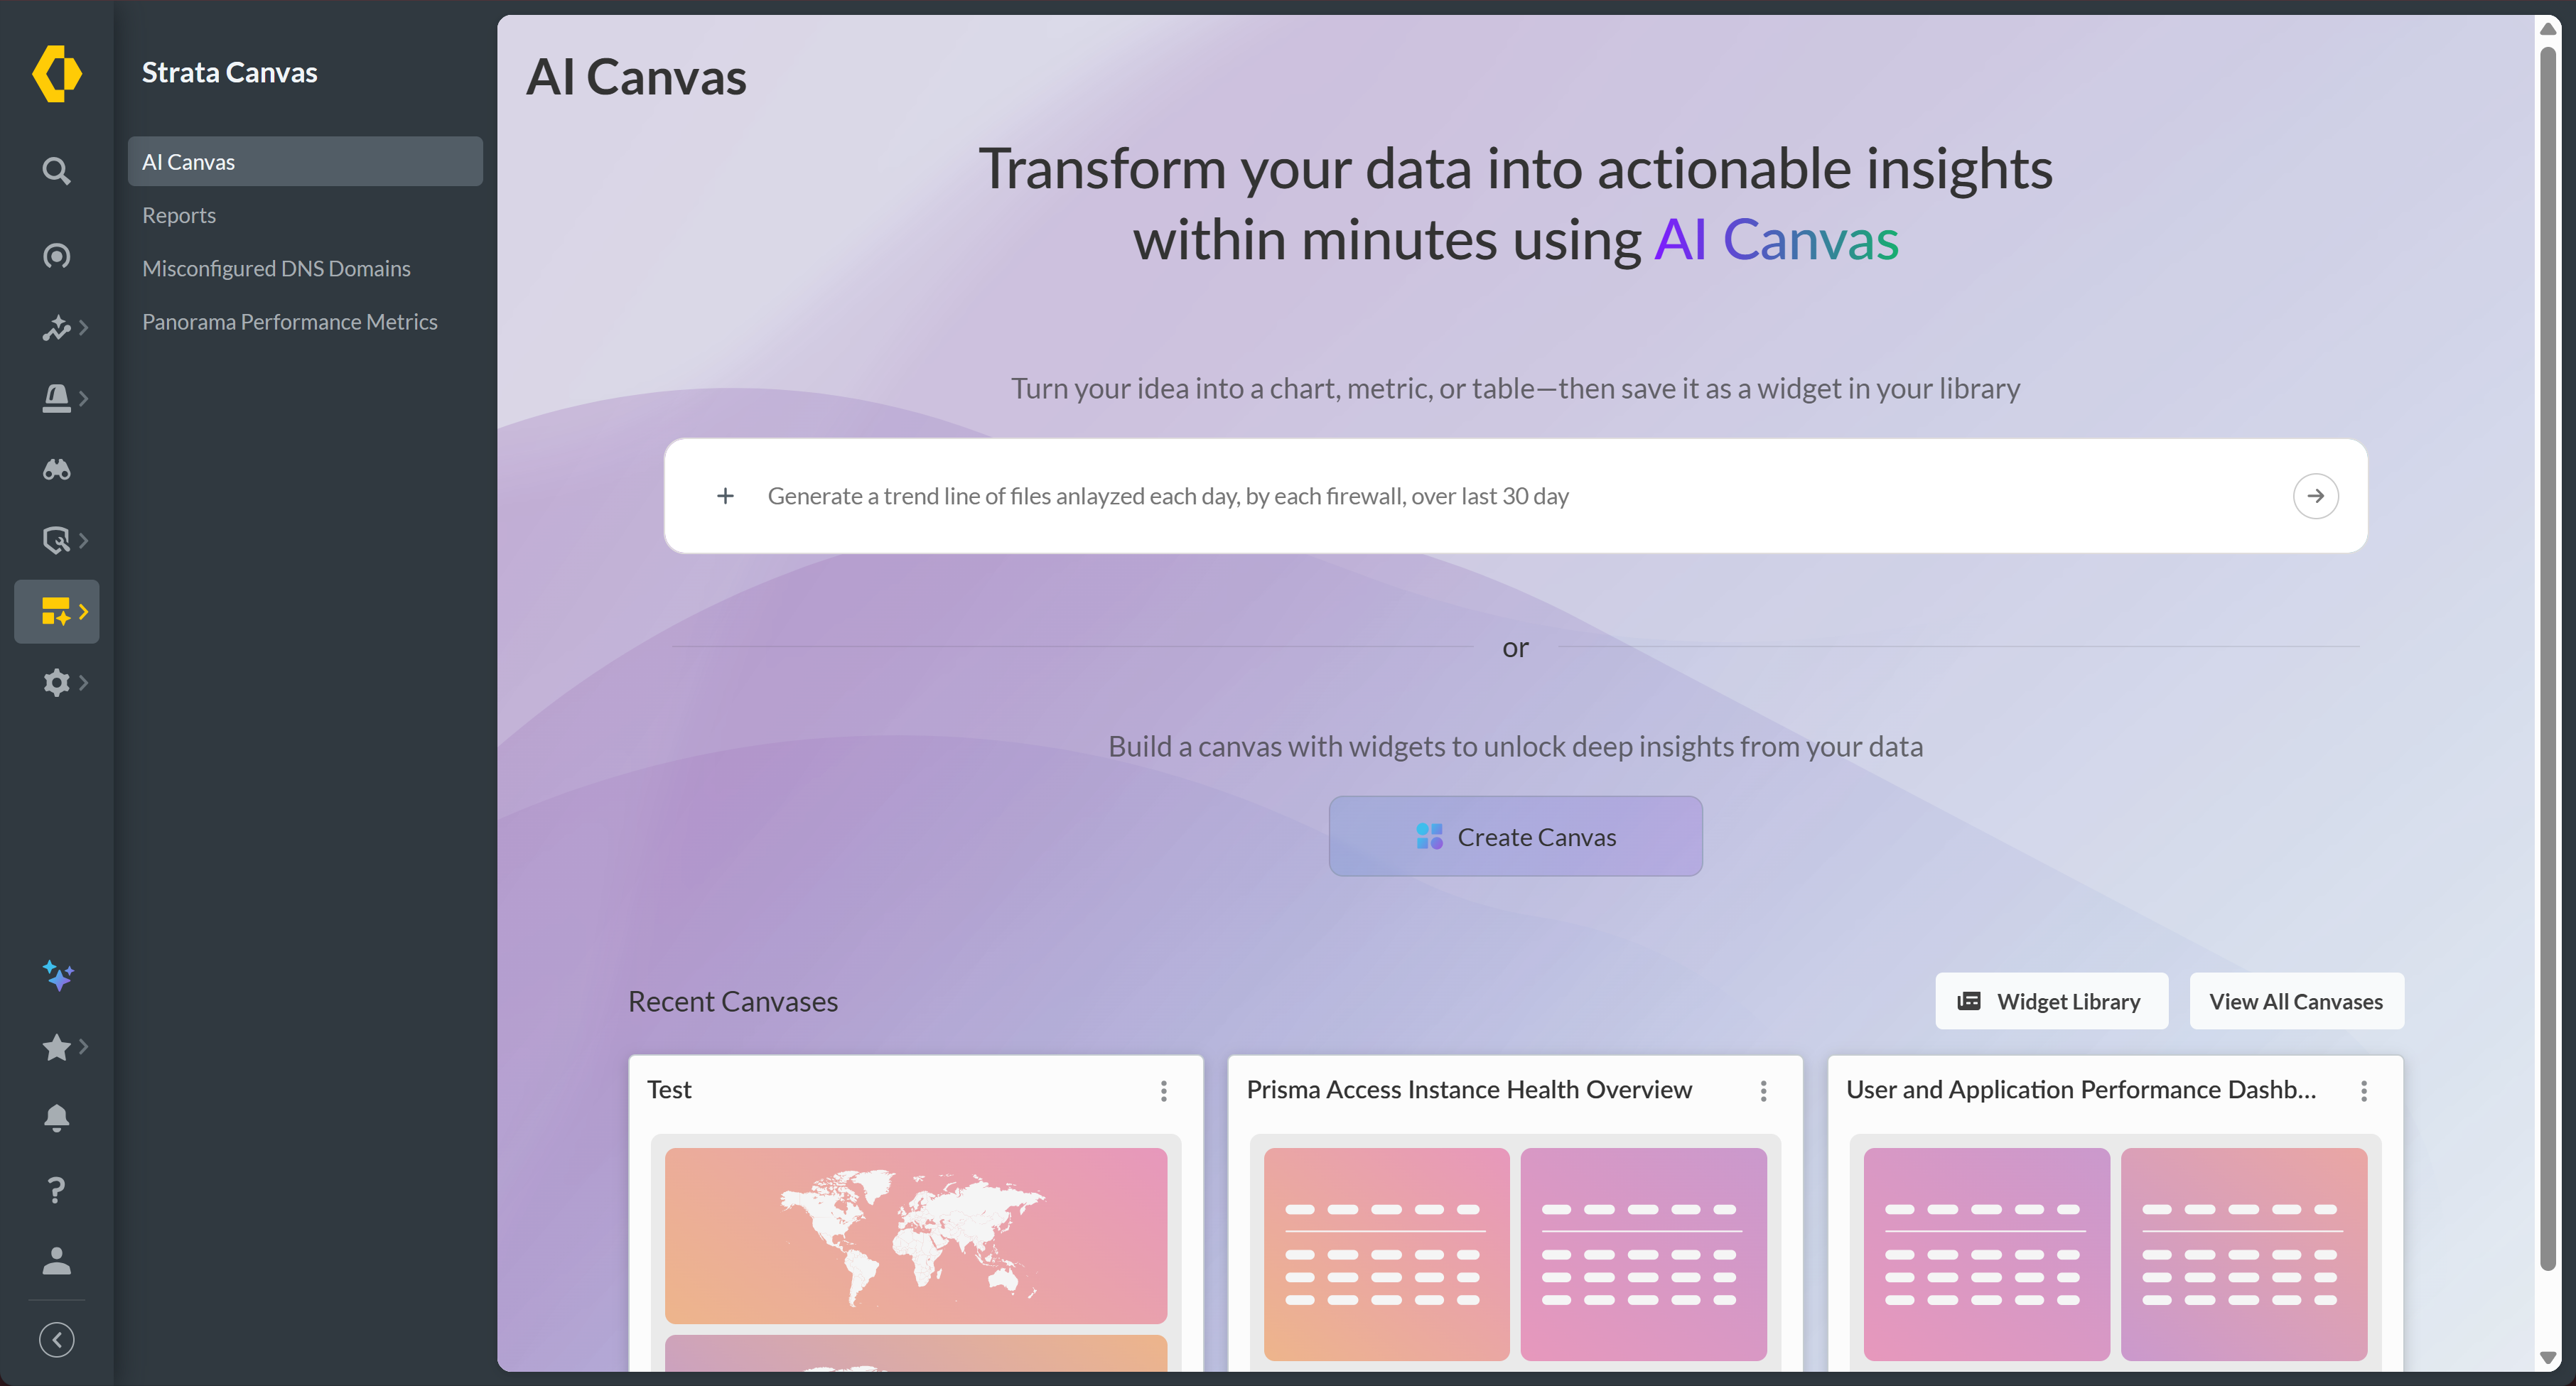Open Misconfigured DNS Domains menu item
The height and width of the screenshot is (1386, 2576).
click(276, 268)
